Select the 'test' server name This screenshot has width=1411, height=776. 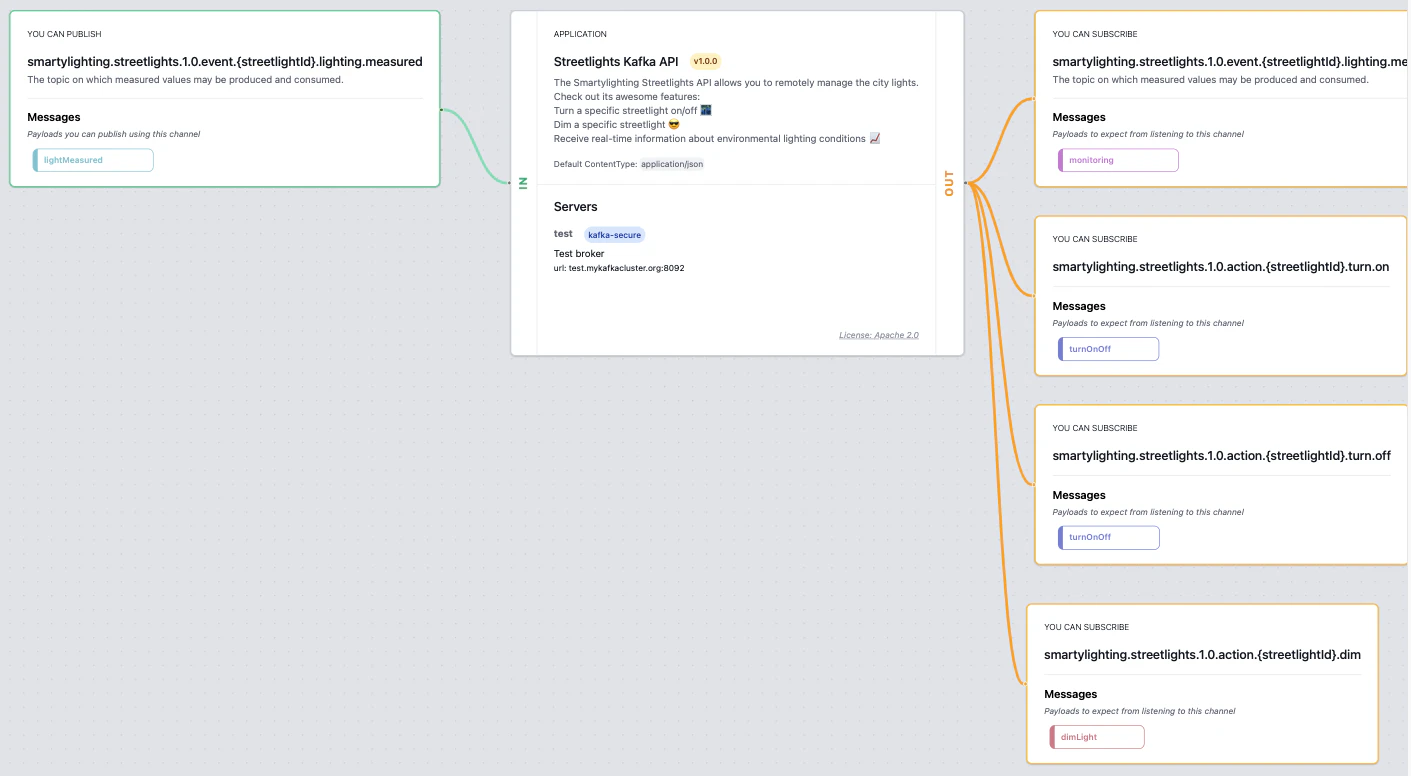point(563,234)
